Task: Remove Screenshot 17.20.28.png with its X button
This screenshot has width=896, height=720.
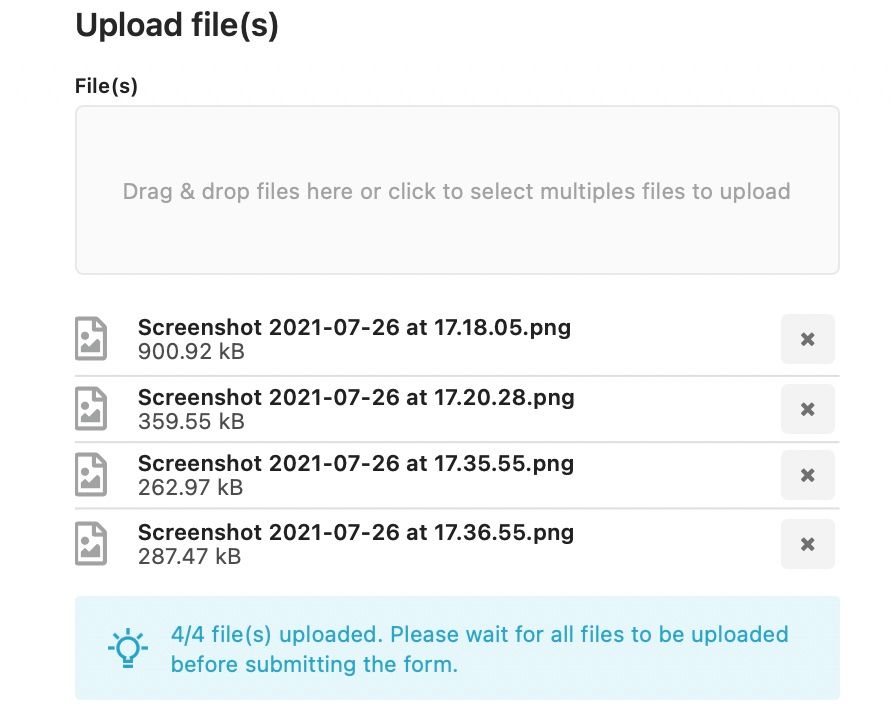Action: click(807, 409)
